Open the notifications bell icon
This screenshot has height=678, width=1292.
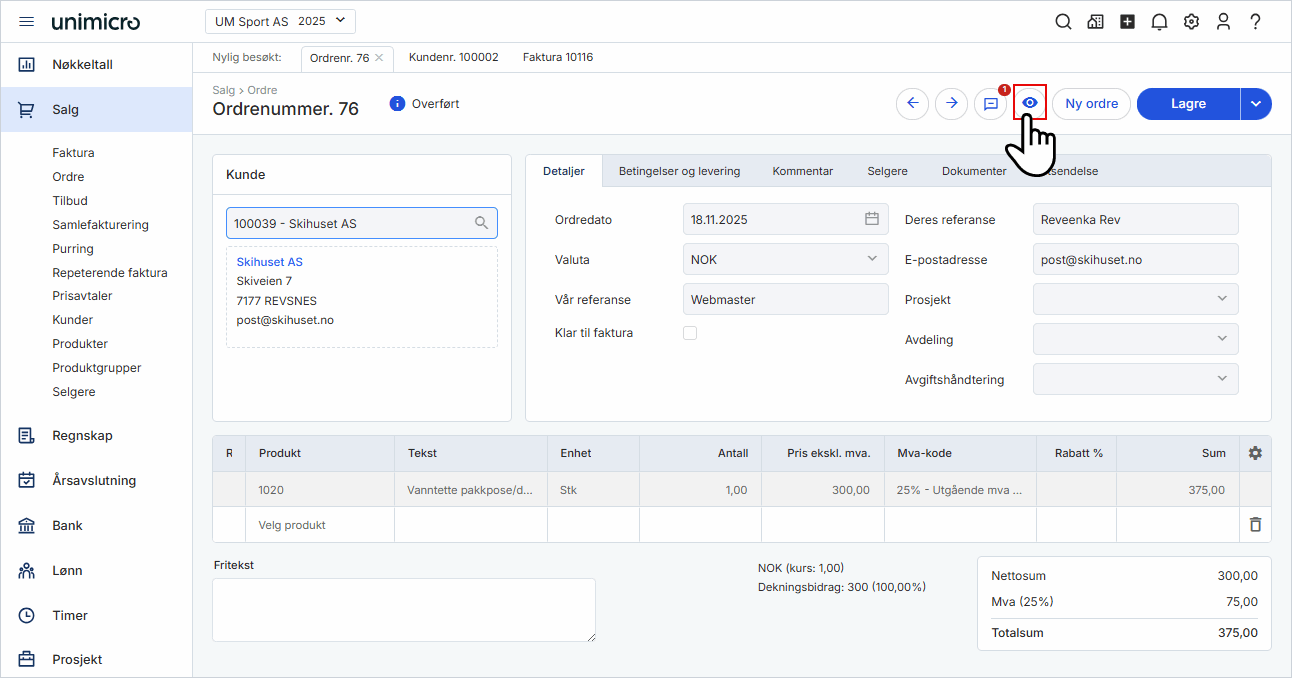coord(1159,22)
